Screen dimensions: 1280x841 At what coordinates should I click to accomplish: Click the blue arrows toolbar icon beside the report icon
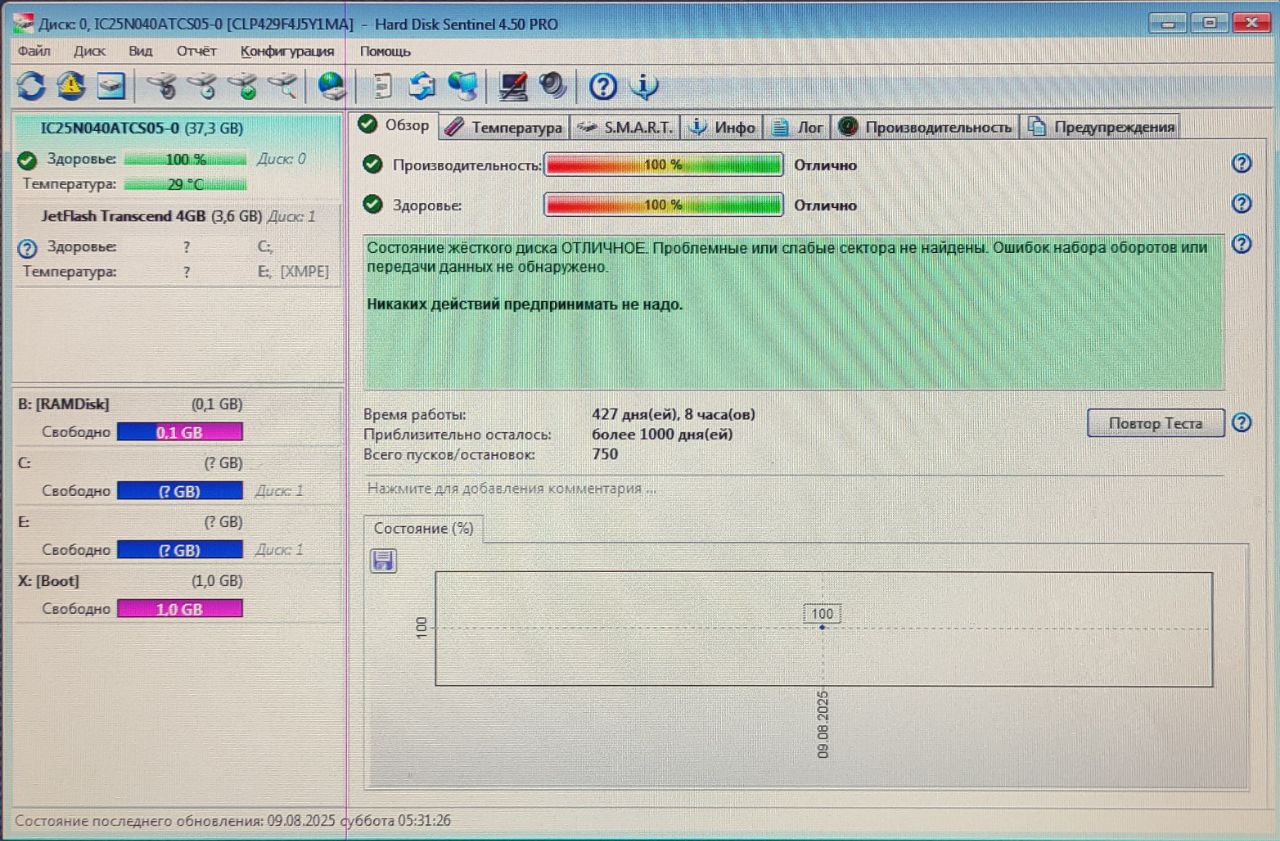tap(422, 87)
